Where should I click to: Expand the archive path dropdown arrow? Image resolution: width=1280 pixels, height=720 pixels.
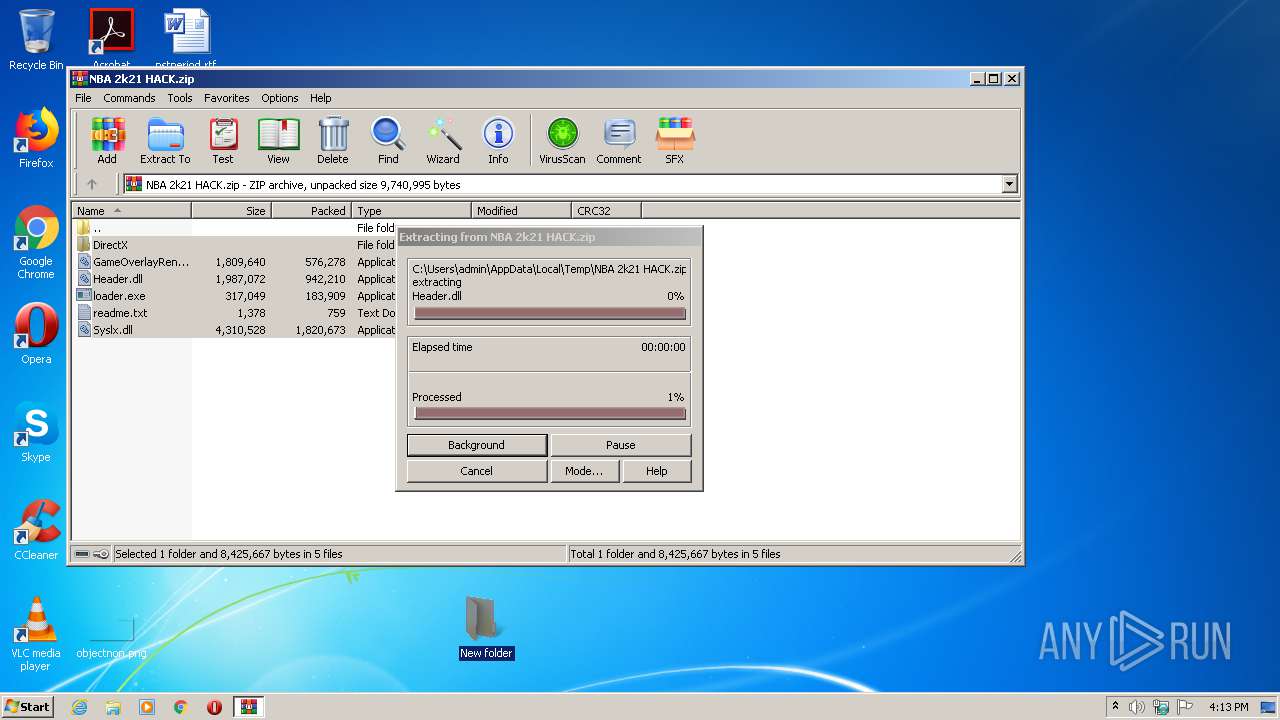coord(1009,184)
